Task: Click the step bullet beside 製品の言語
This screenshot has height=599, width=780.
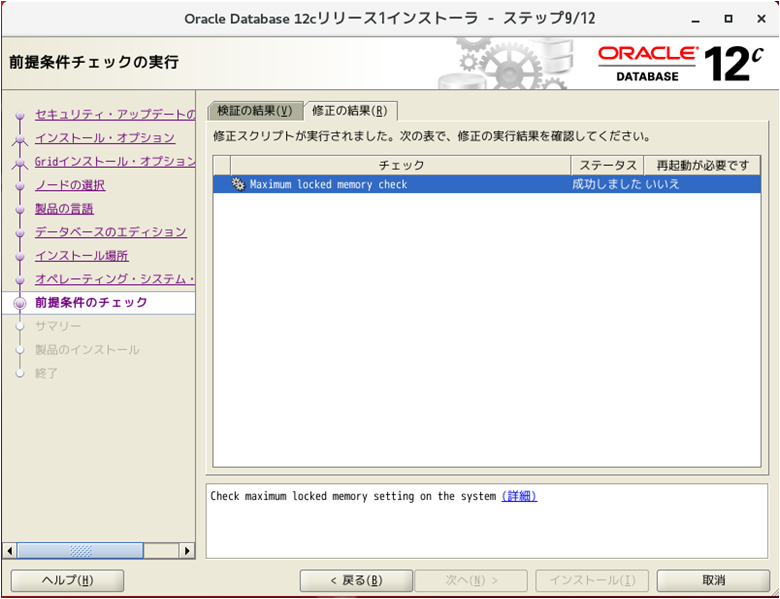Action: 20,209
